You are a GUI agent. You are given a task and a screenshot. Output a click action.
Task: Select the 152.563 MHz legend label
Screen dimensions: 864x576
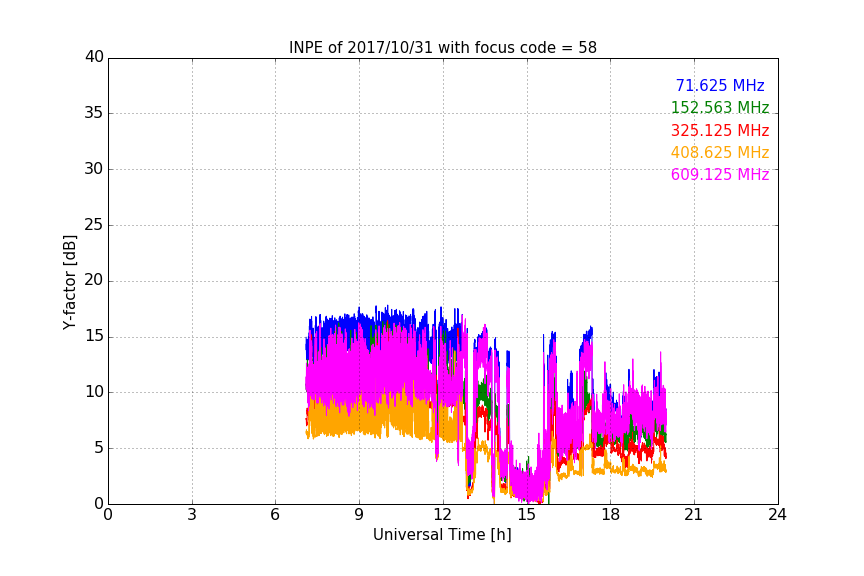[x=720, y=107]
